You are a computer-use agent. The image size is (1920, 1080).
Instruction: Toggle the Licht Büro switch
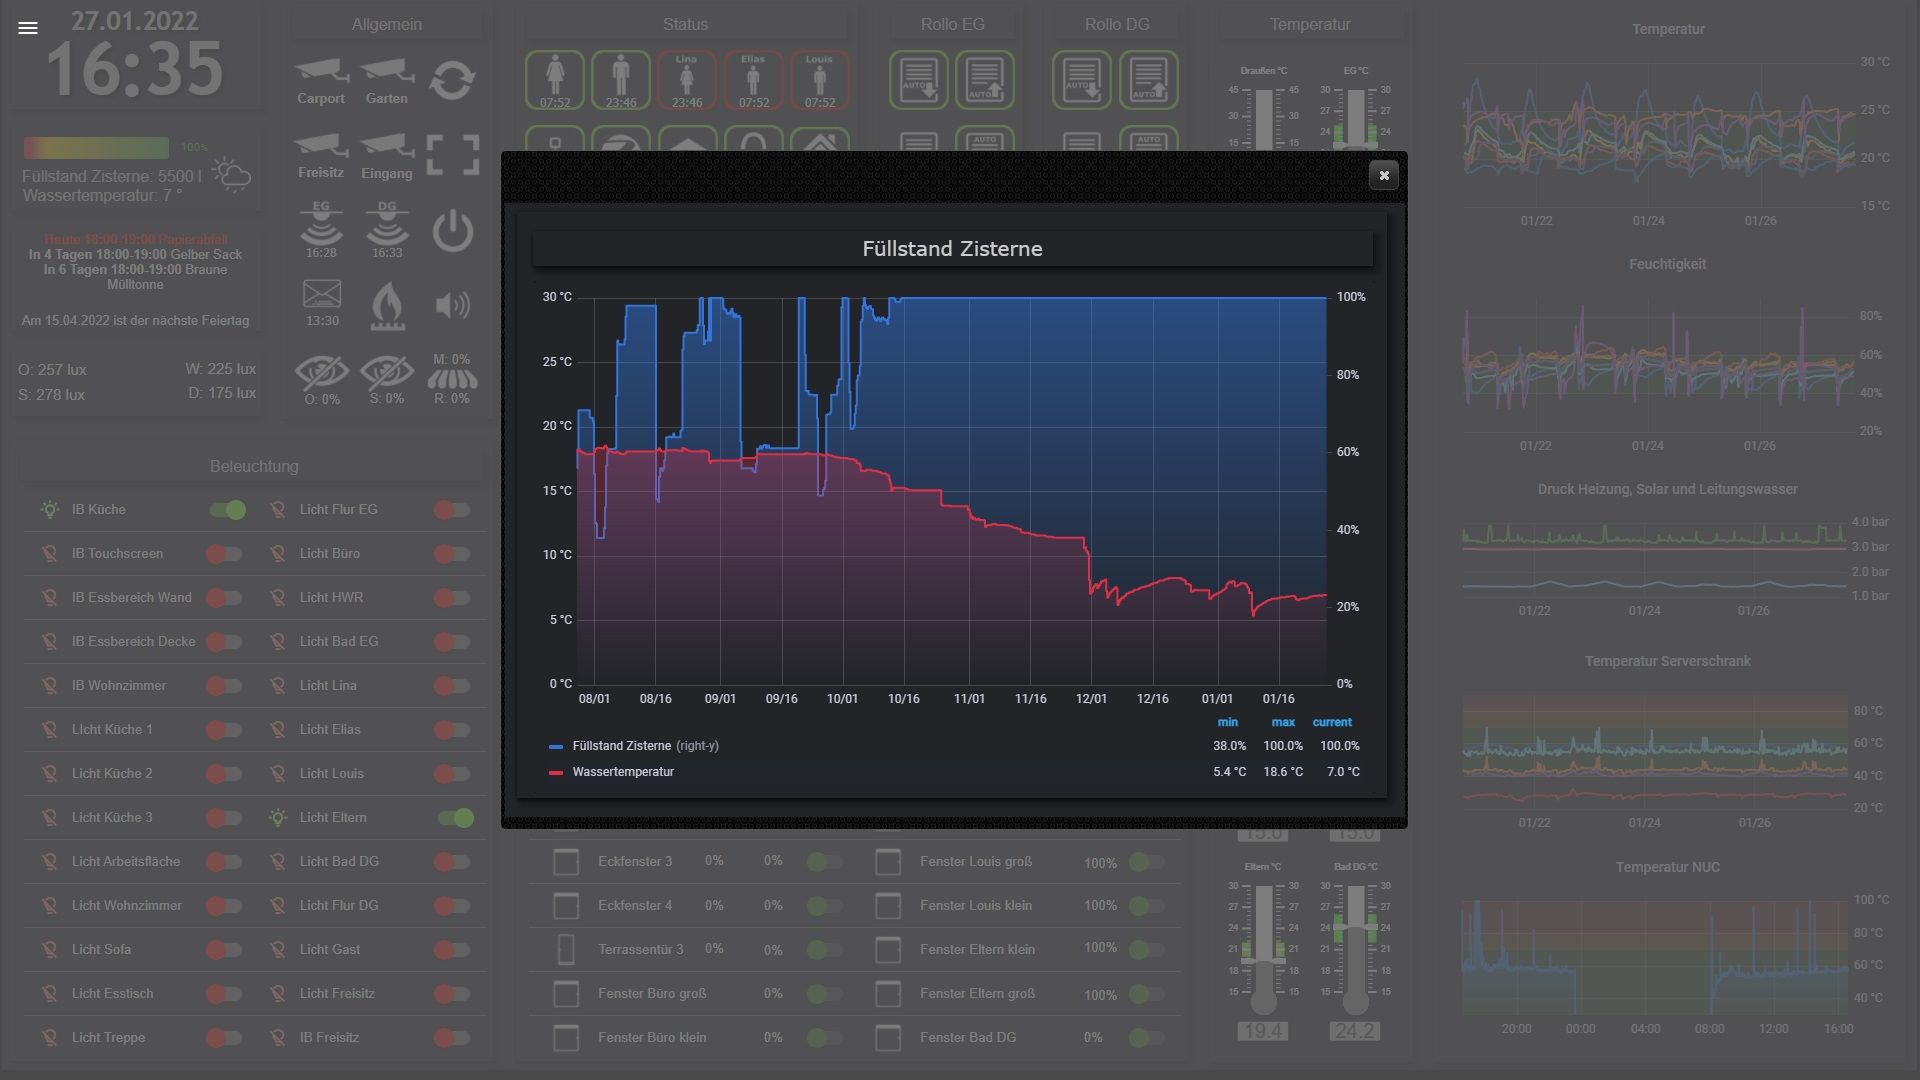452,554
